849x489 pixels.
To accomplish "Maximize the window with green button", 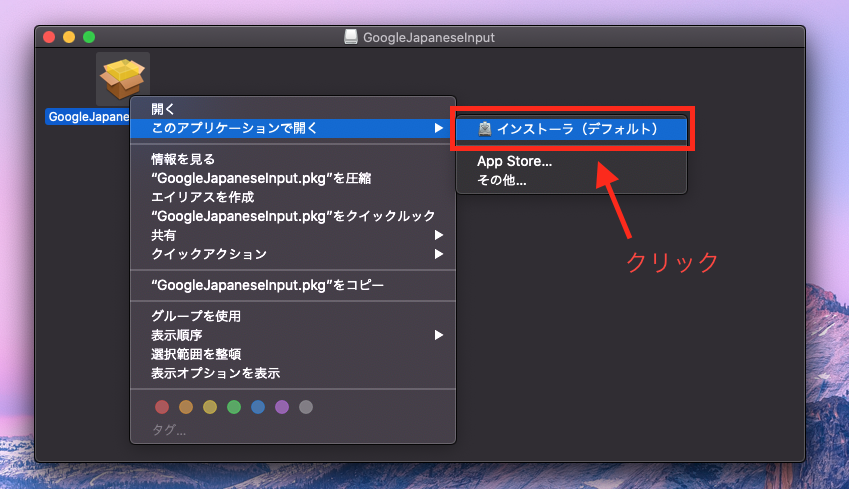I will pyautogui.click(x=89, y=37).
